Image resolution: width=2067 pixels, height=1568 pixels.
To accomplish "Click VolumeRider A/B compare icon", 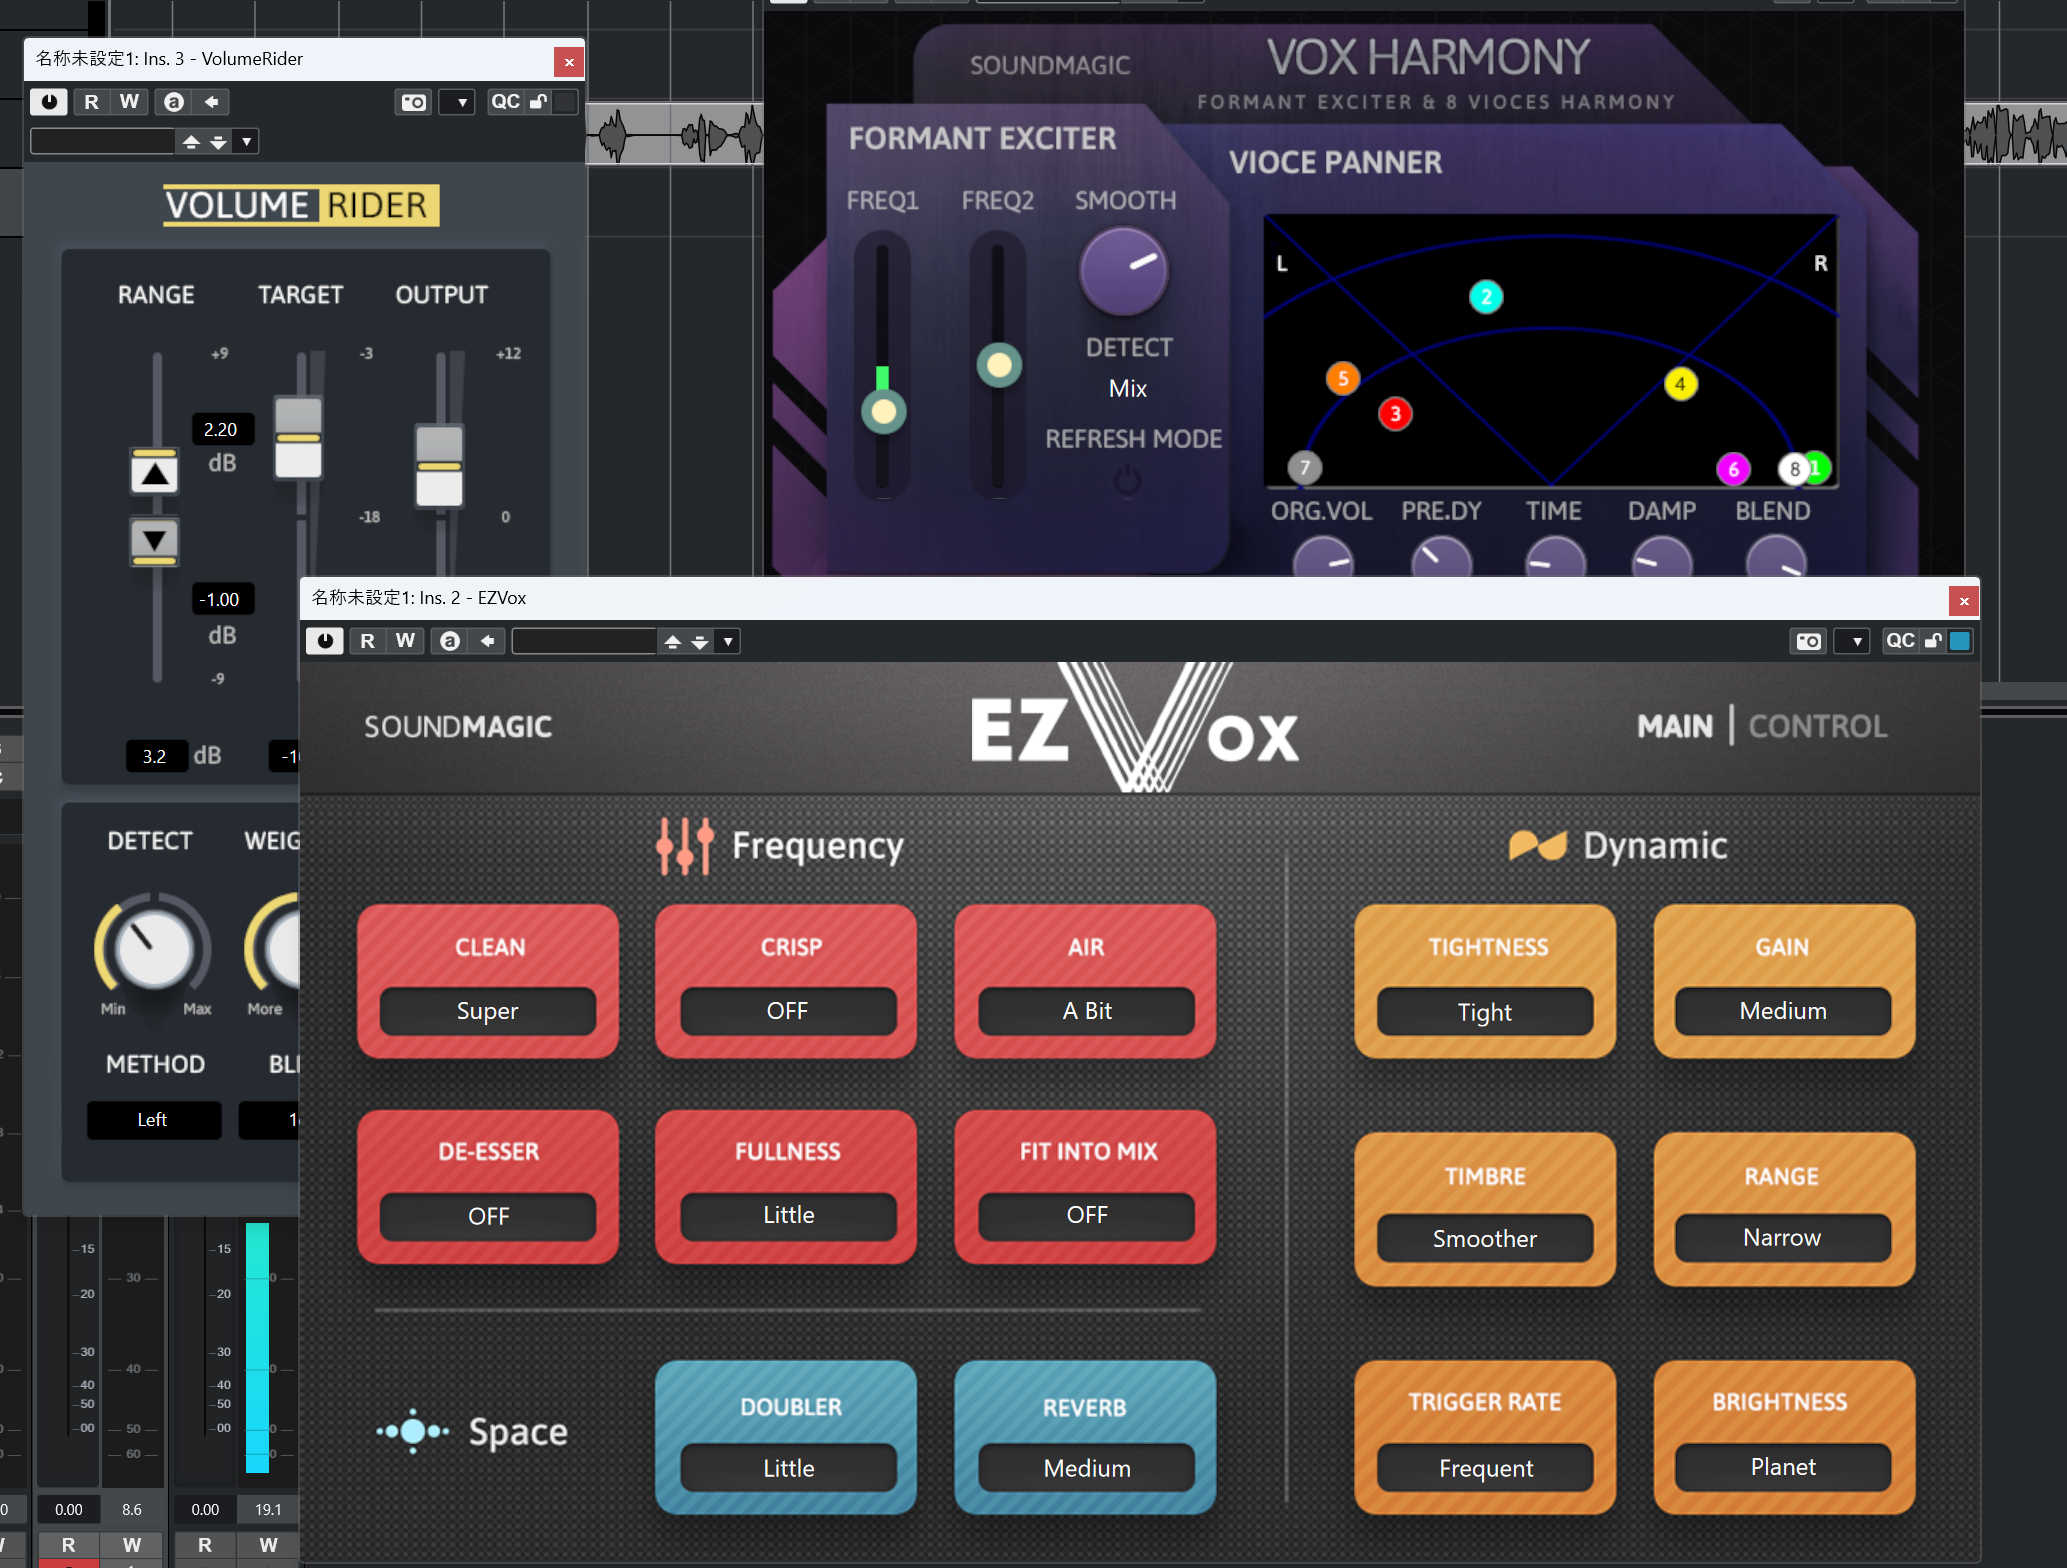I will pos(174,101).
